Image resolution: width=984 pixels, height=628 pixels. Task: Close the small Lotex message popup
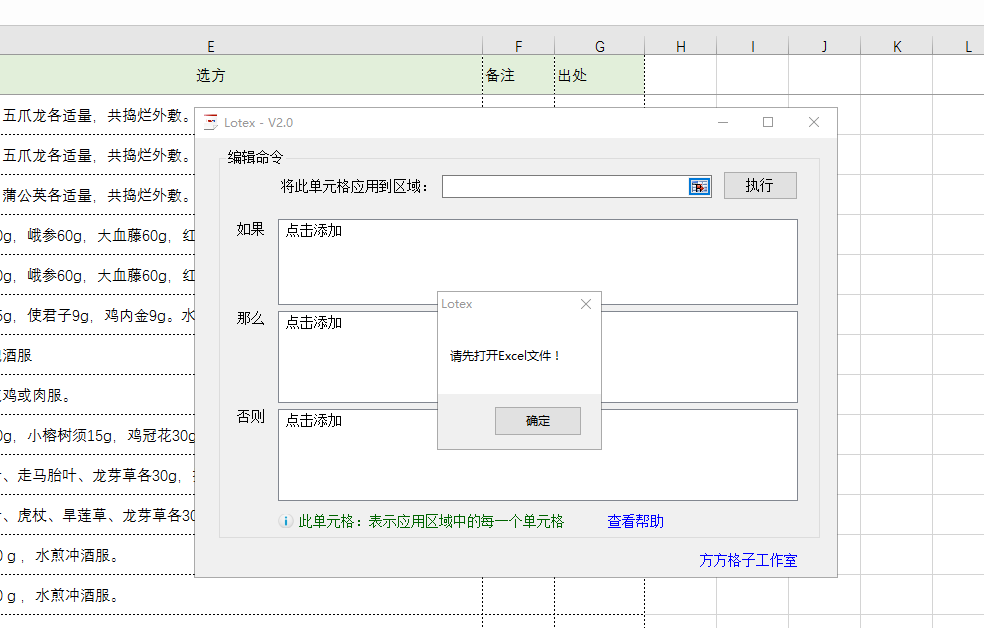586,304
